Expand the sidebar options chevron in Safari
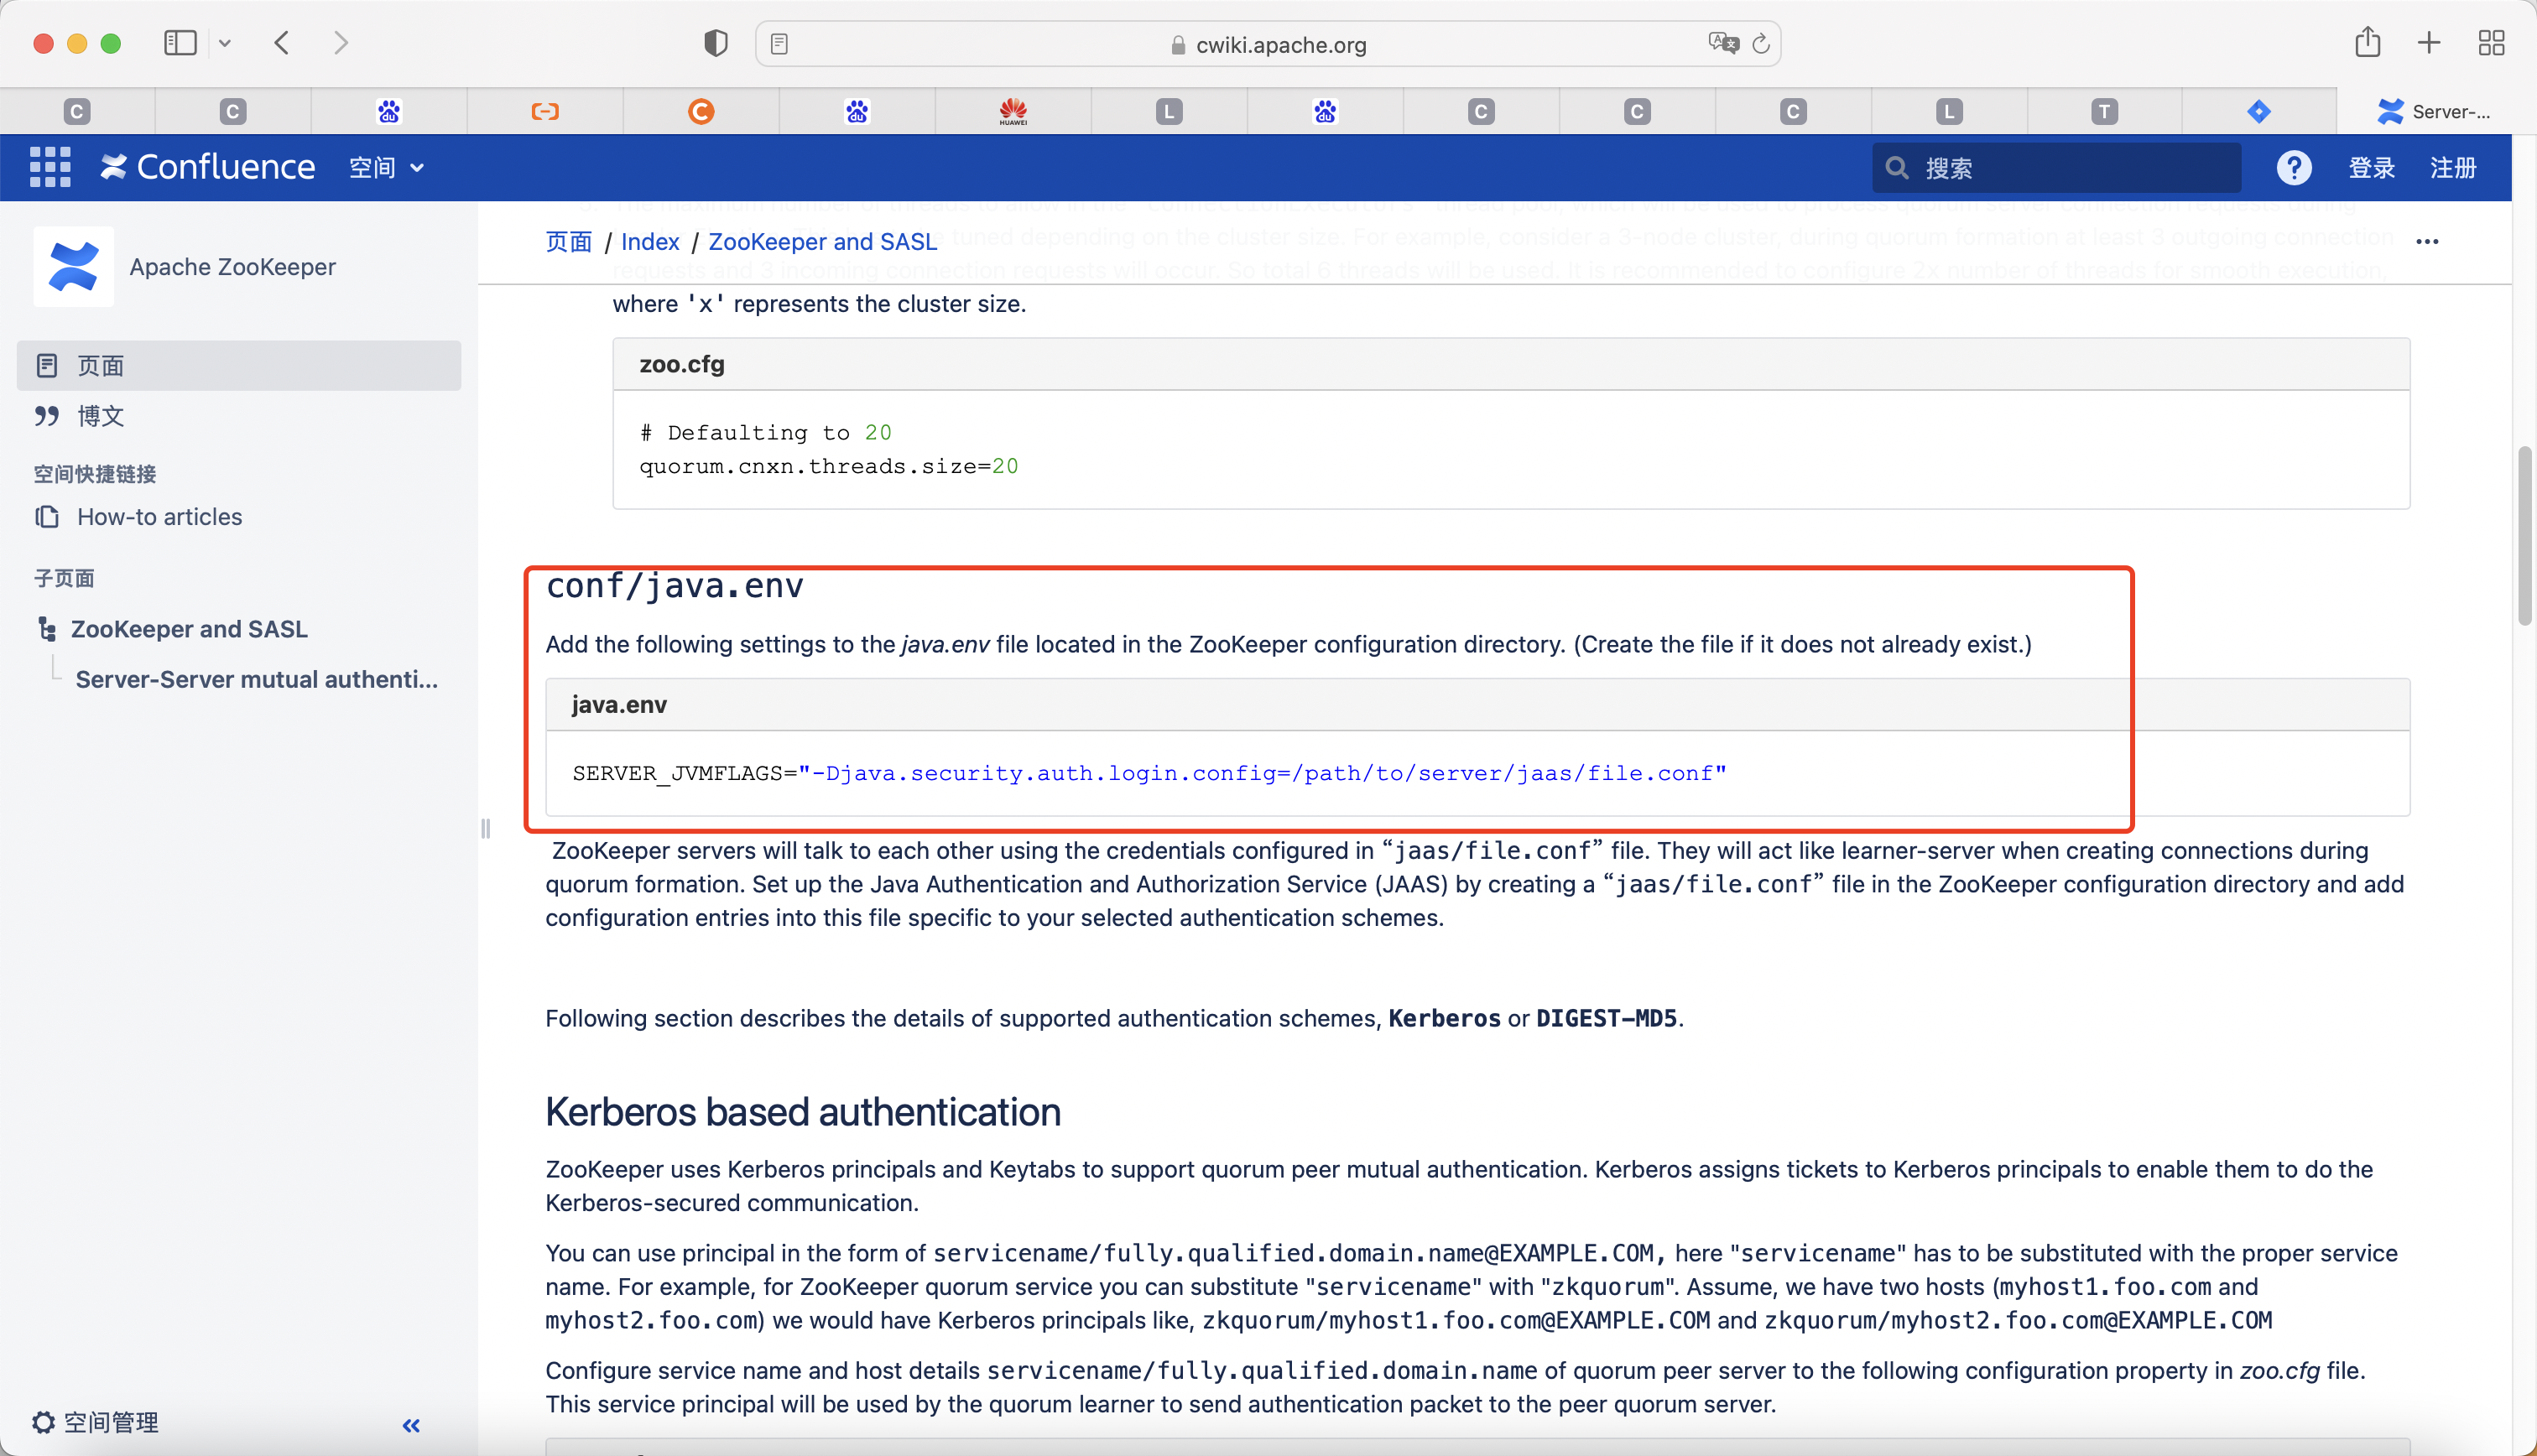 tap(225, 43)
